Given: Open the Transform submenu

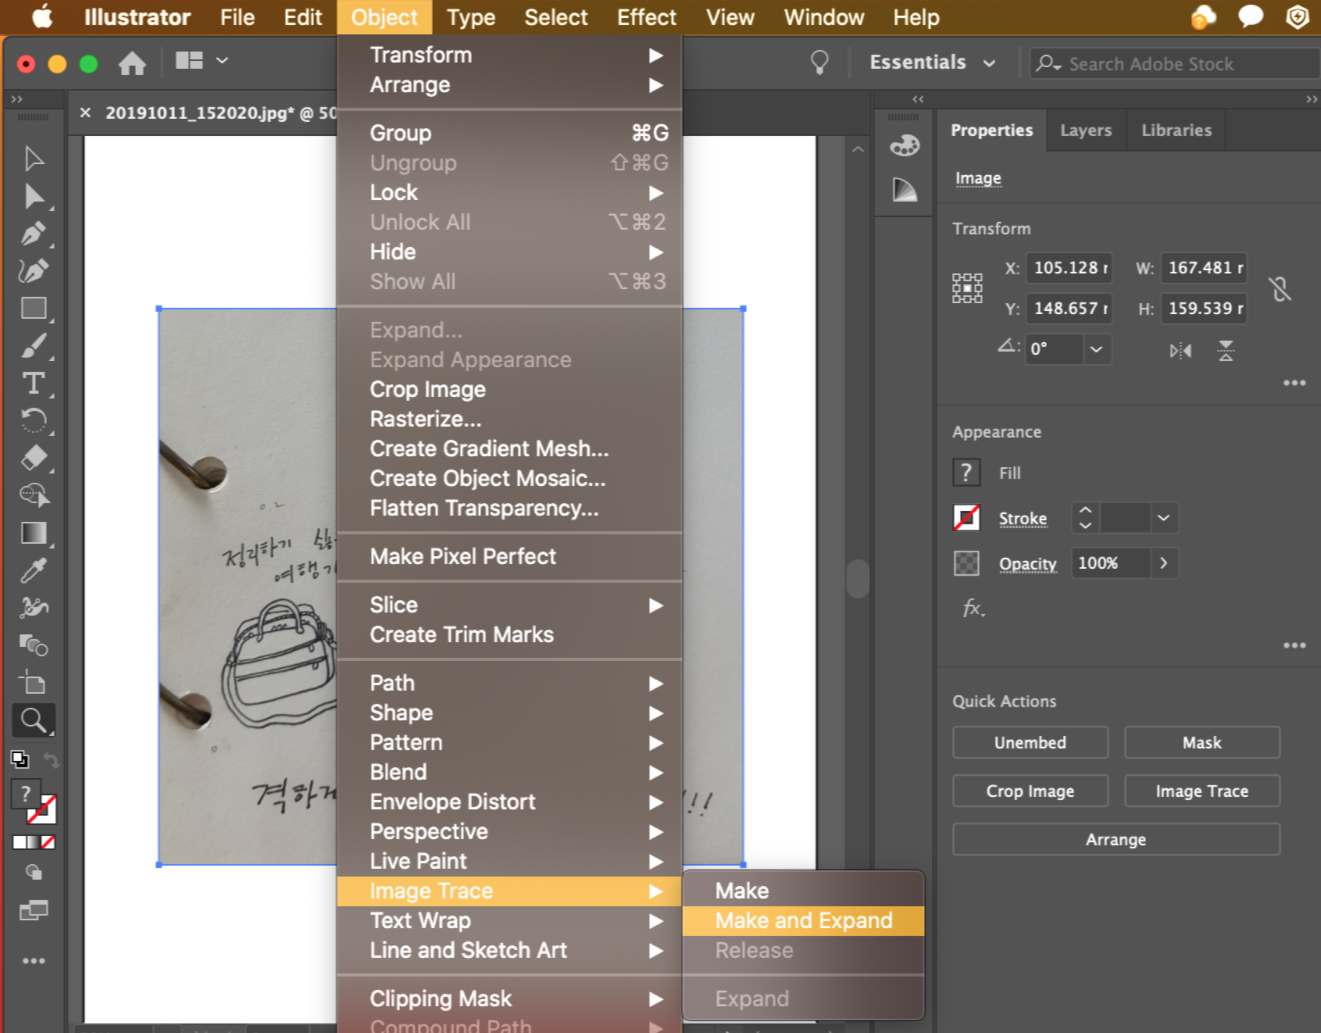Looking at the screenshot, I should 510,55.
